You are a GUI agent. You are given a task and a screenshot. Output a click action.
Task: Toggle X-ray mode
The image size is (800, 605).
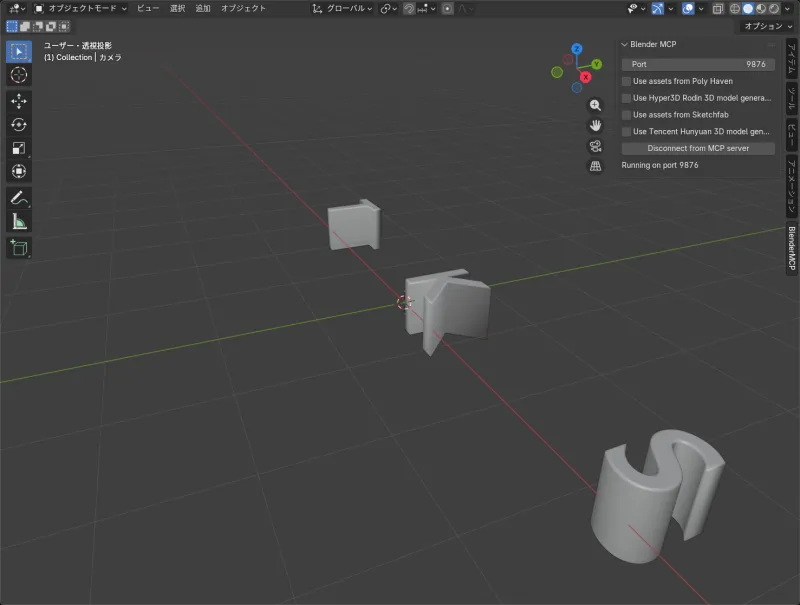coord(718,9)
